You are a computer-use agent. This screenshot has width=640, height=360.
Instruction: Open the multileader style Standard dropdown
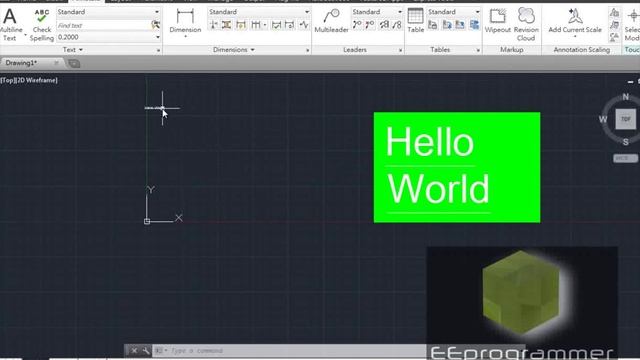(400, 12)
